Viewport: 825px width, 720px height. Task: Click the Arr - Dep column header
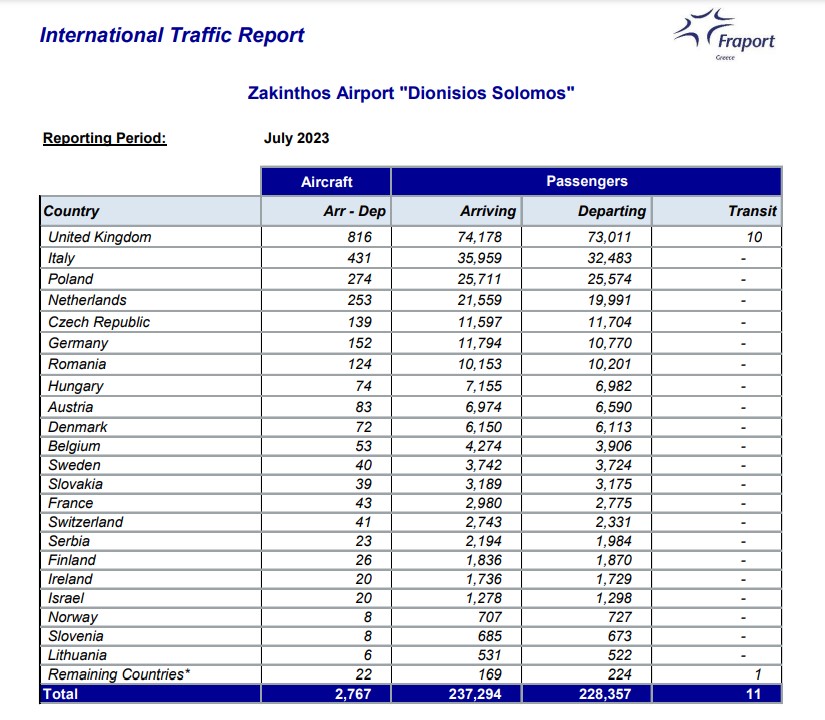(x=326, y=211)
